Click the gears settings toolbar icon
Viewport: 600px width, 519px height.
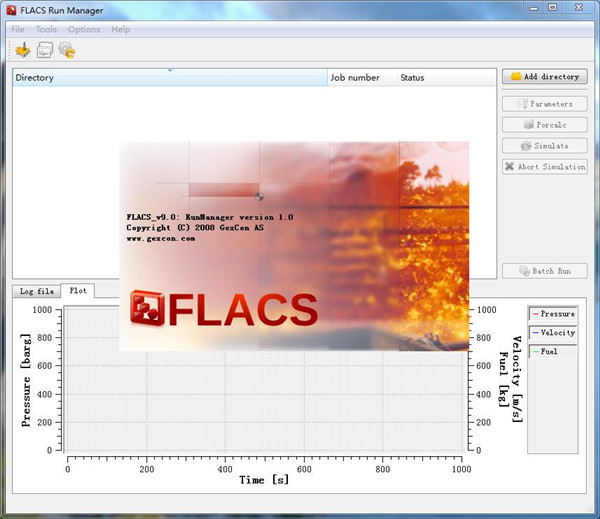click(x=67, y=50)
